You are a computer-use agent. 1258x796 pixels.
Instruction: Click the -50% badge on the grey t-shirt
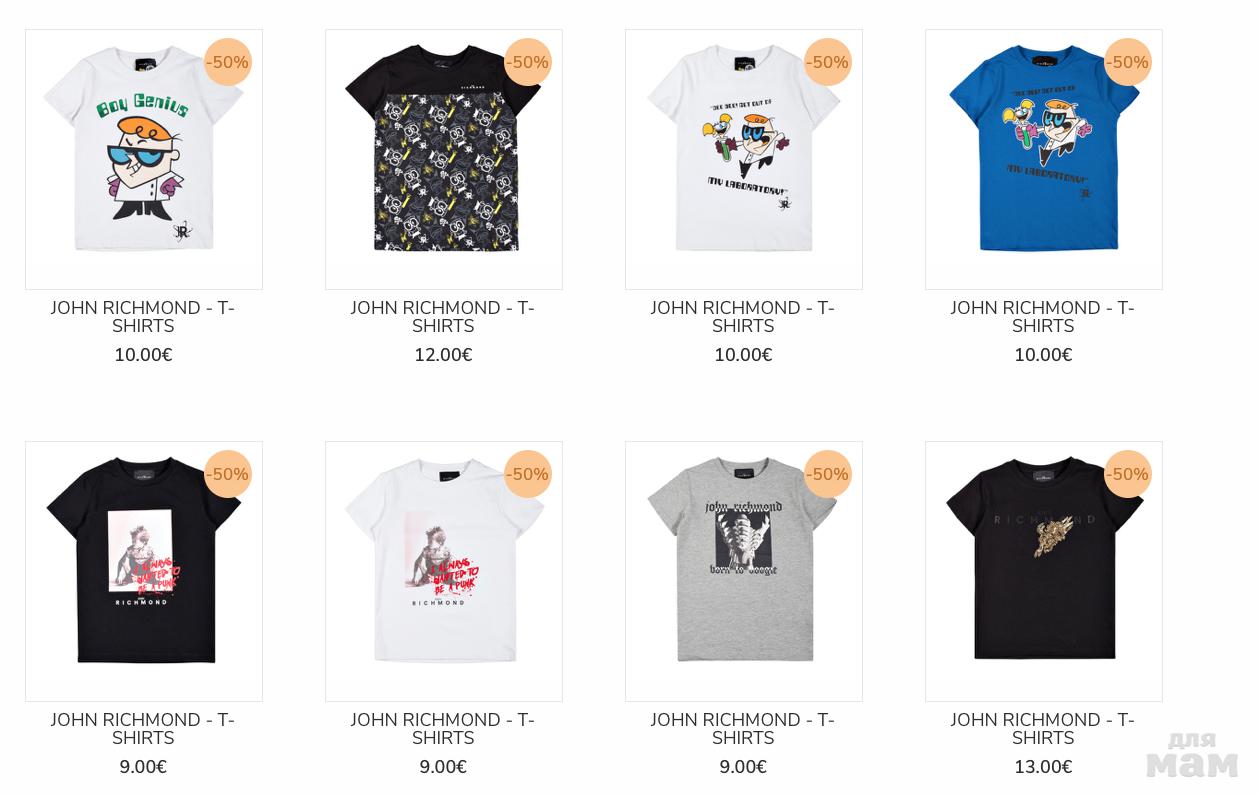[828, 474]
